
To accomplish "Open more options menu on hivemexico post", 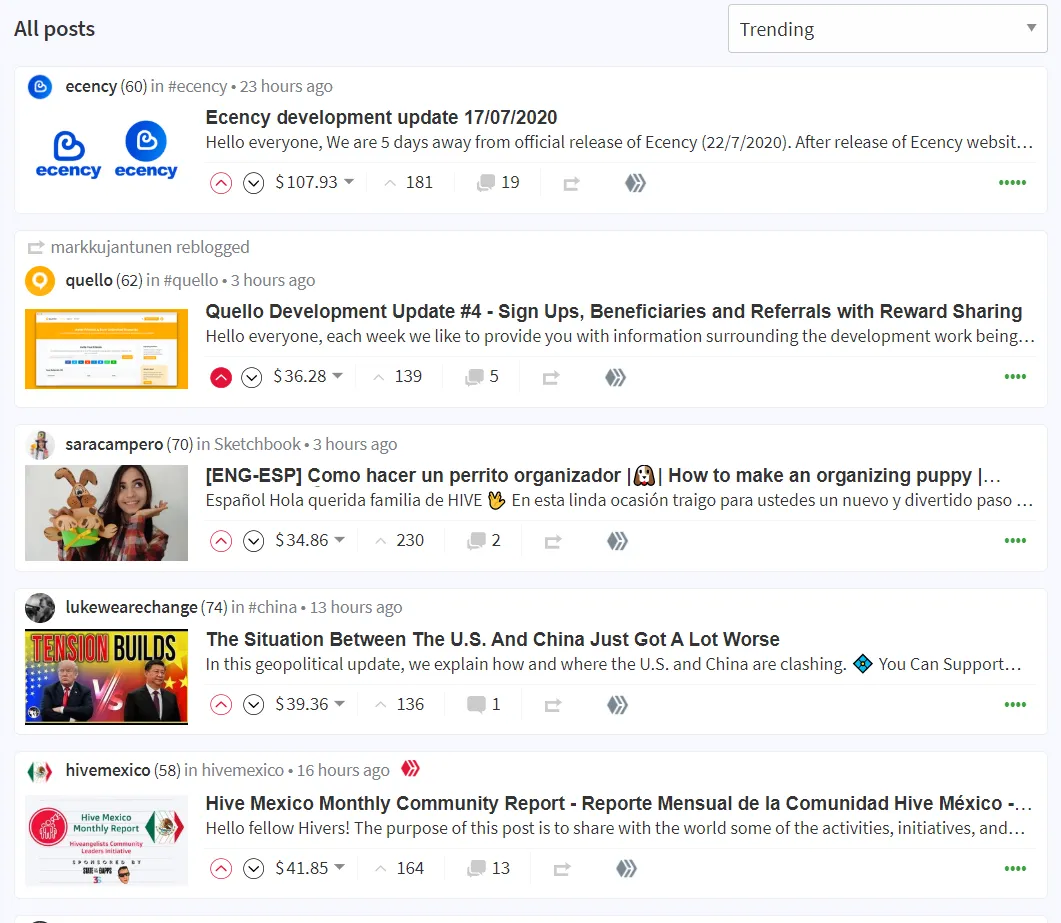I will [x=1015, y=868].
